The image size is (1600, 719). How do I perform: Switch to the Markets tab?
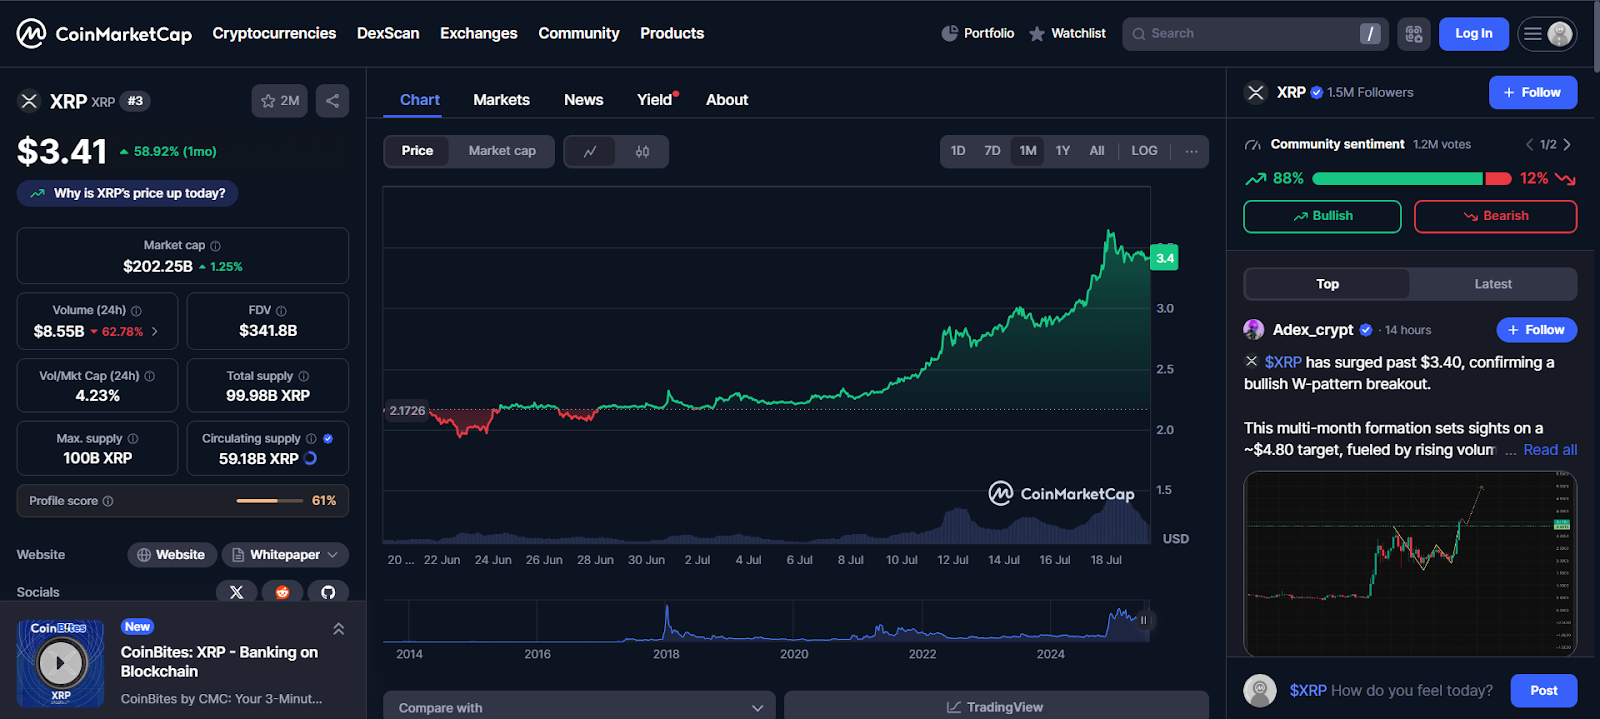[501, 100]
